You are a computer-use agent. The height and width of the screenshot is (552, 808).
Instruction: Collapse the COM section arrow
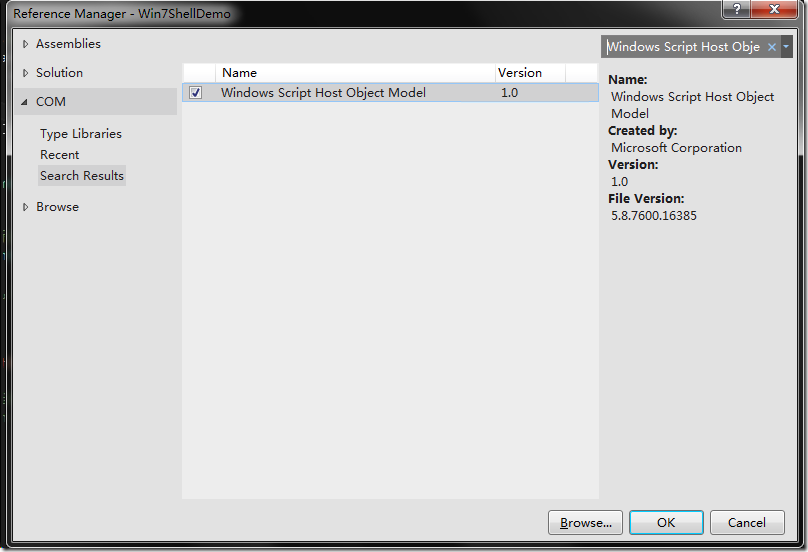[24, 102]
